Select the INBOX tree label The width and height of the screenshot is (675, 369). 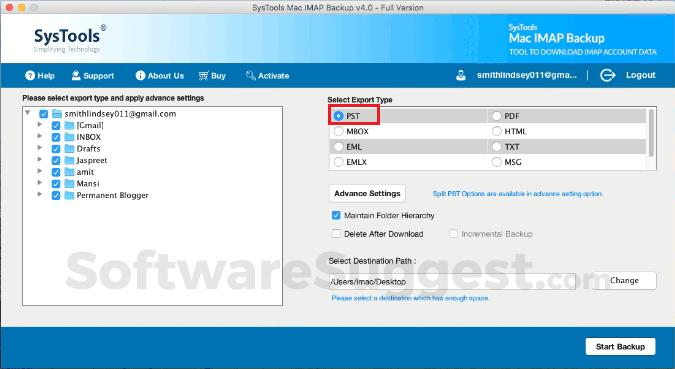tap(89, 137)
